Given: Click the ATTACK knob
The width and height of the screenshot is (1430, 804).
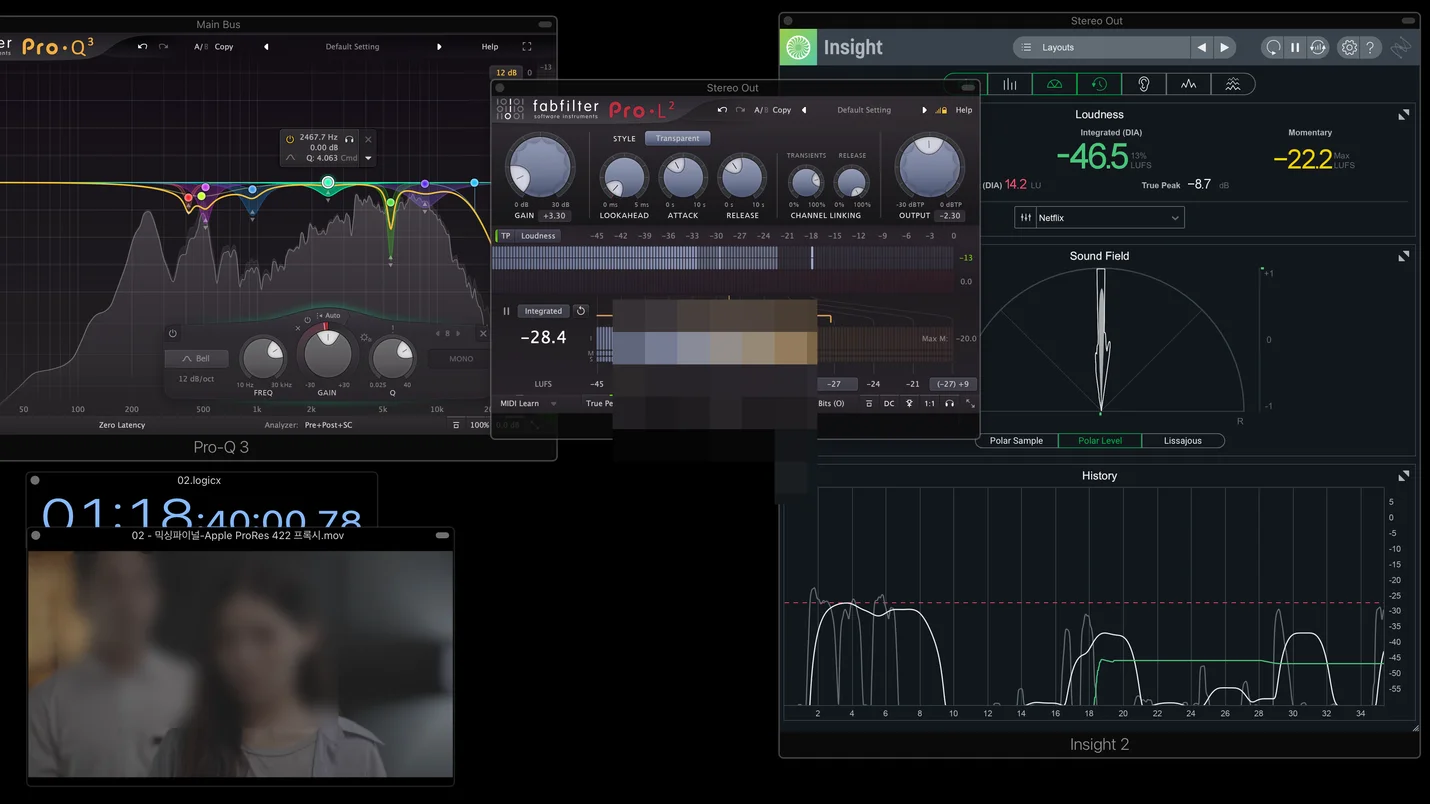Looking at the screenshot, I should coord(683,177).
